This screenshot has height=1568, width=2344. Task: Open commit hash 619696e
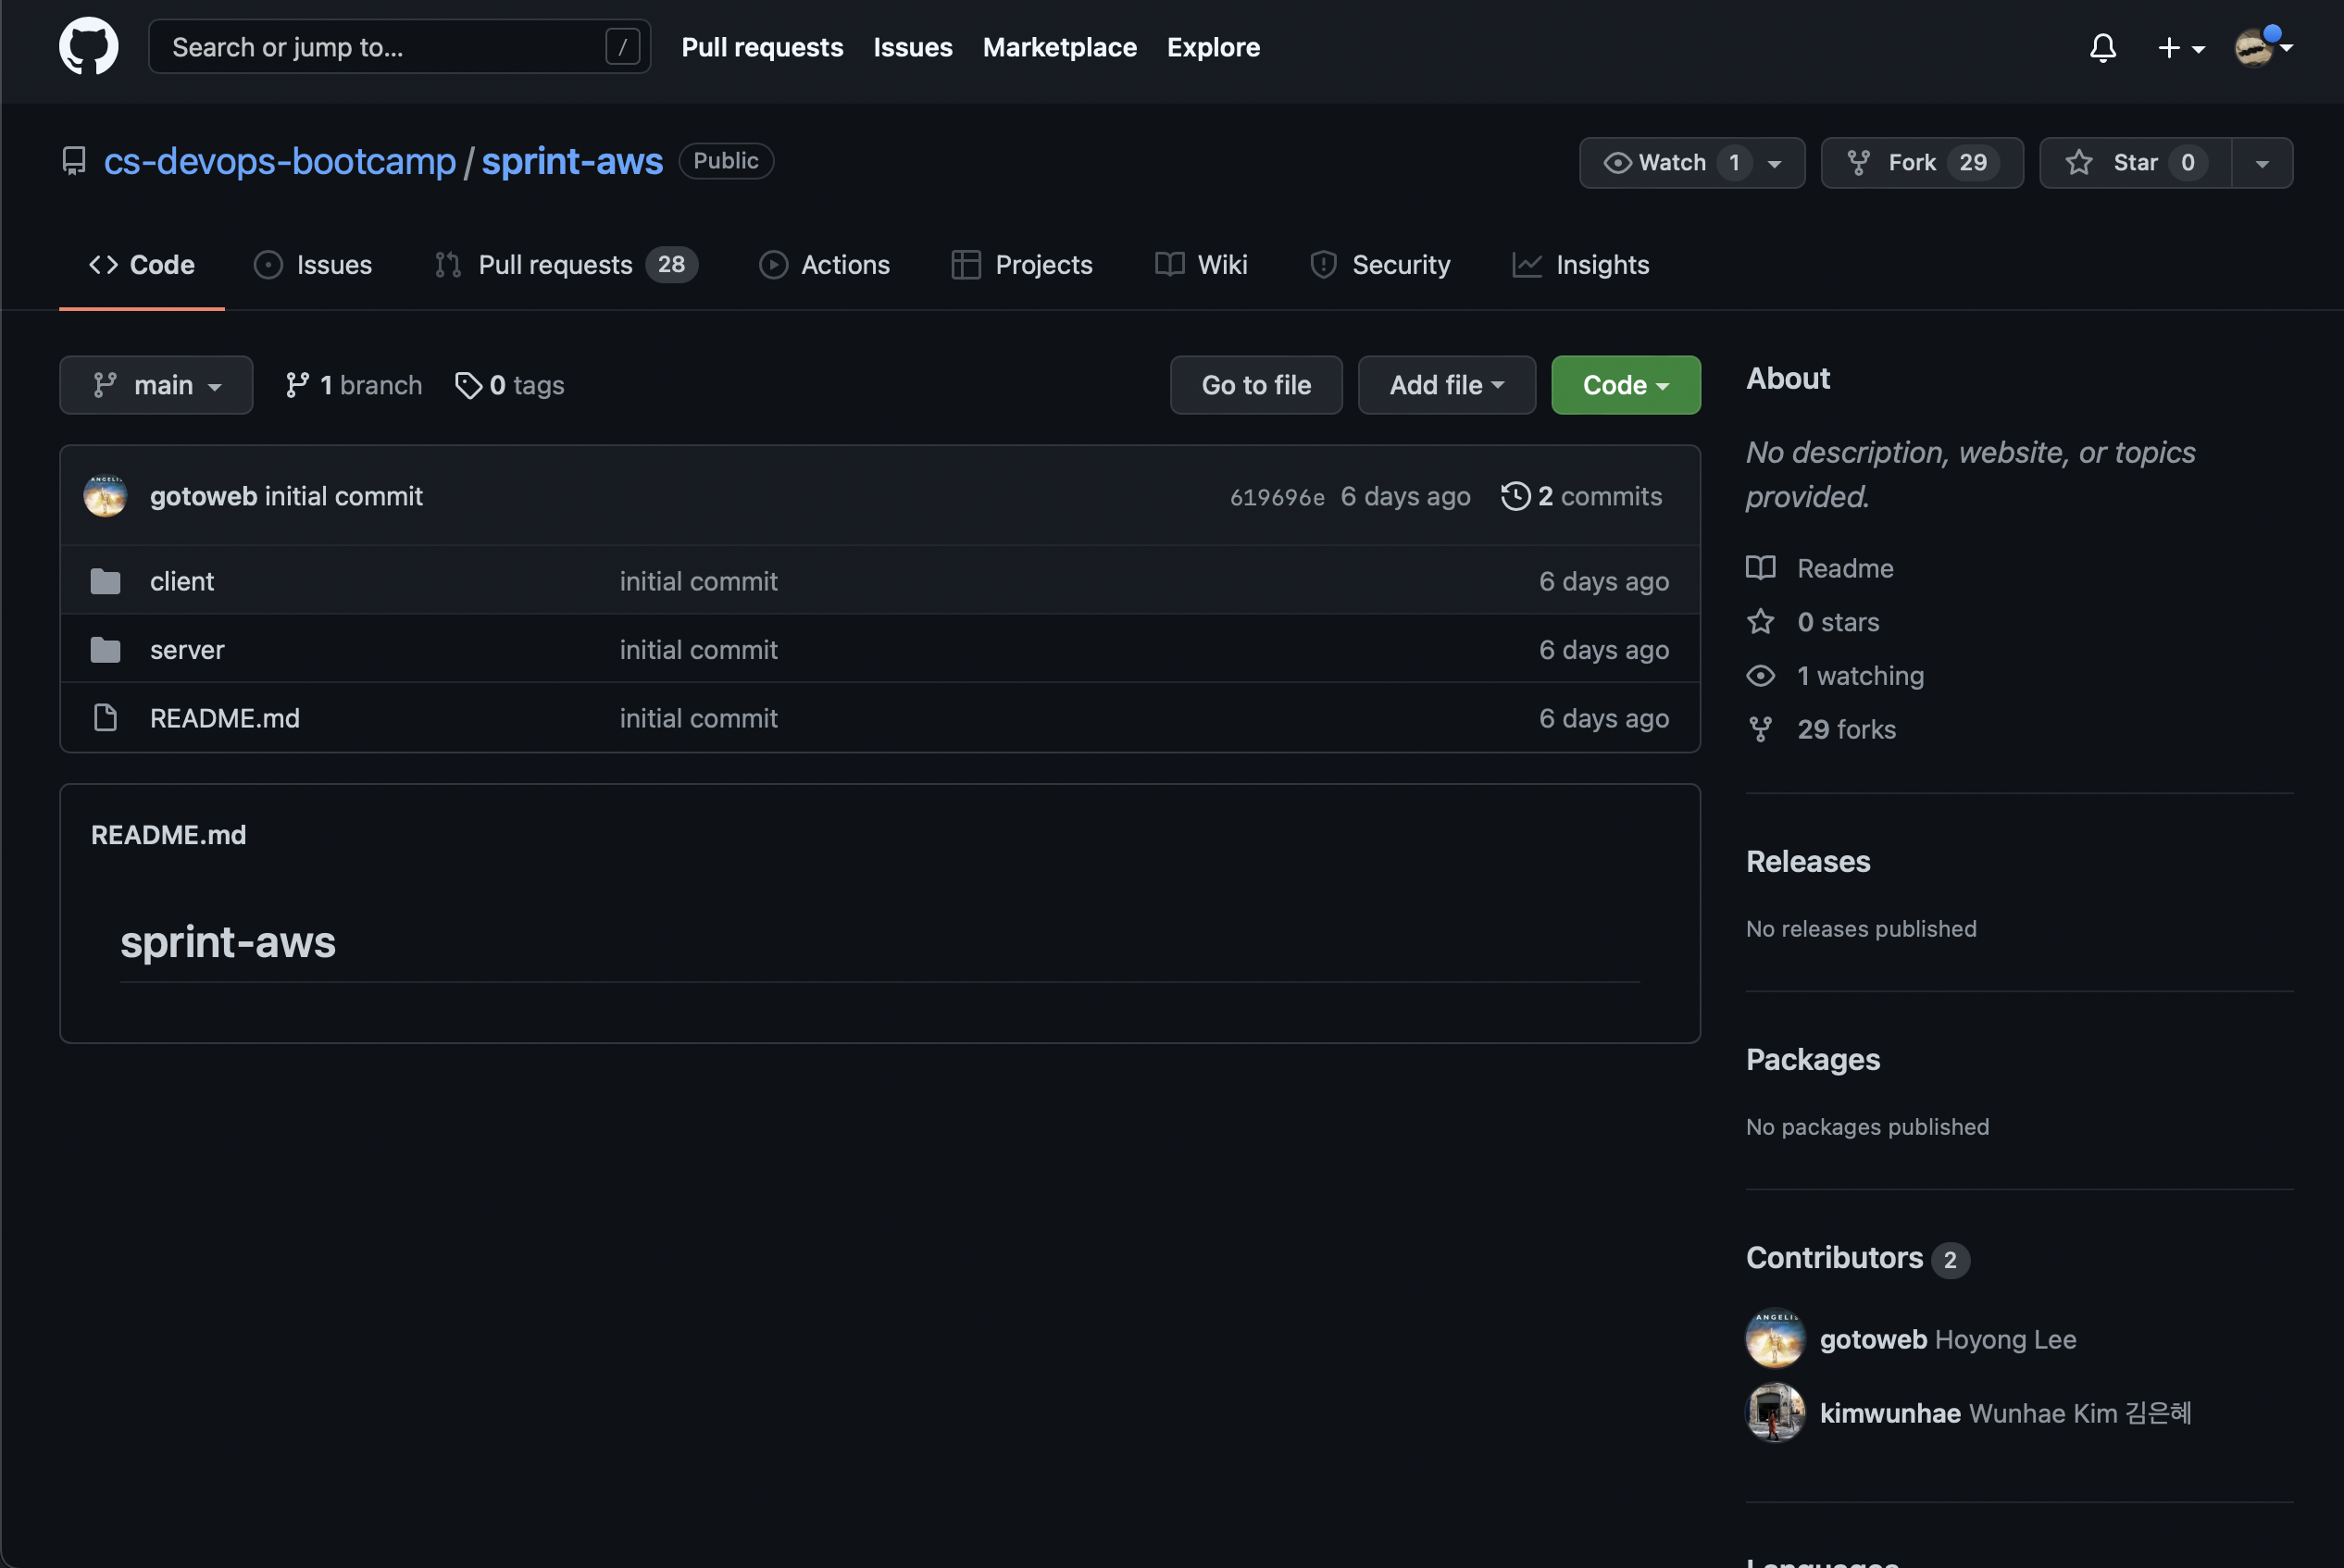1277,497
